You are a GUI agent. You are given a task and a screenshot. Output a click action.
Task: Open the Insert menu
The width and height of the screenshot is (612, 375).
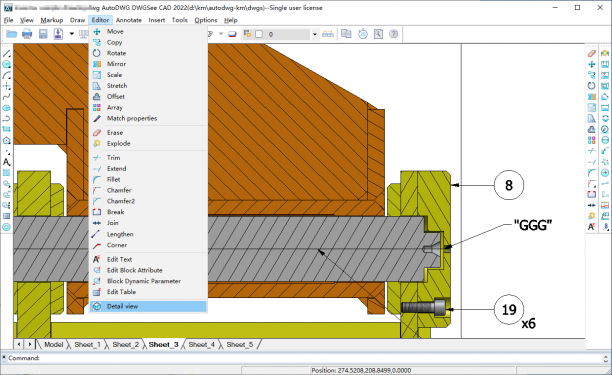pyautogui.click(x=157, y=20)
